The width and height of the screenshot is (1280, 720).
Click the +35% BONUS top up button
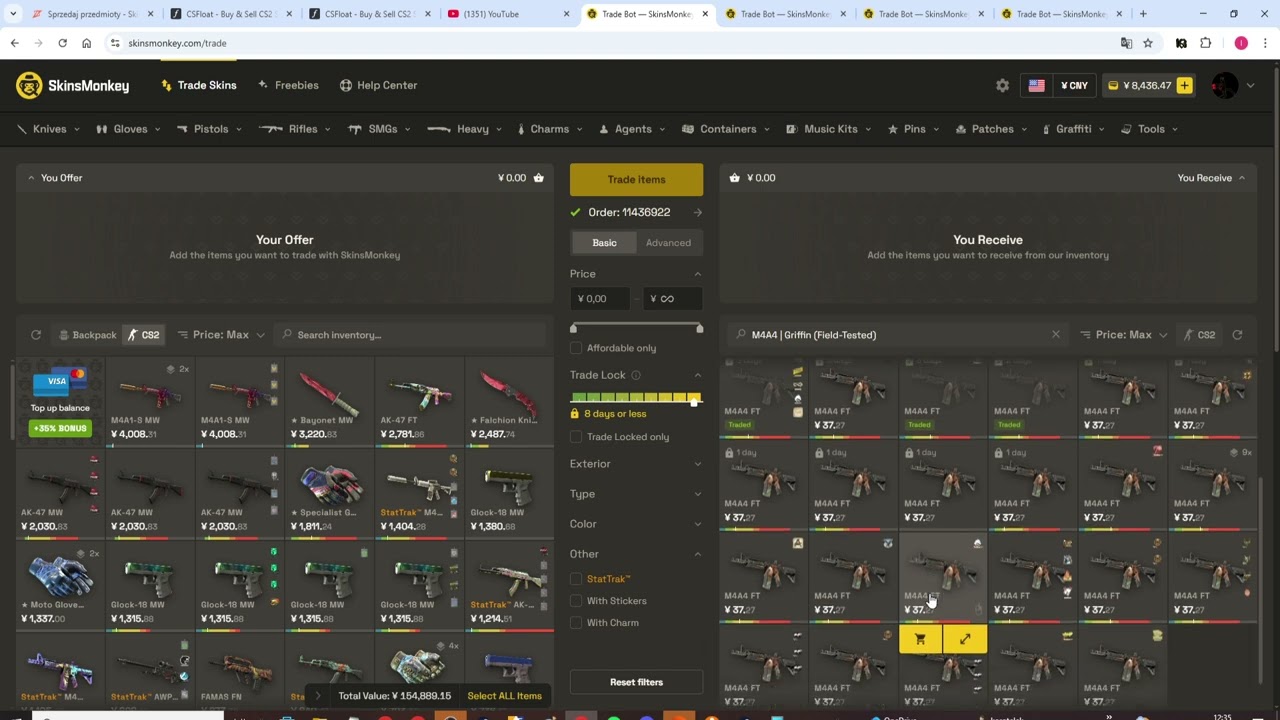pos(60,428)
